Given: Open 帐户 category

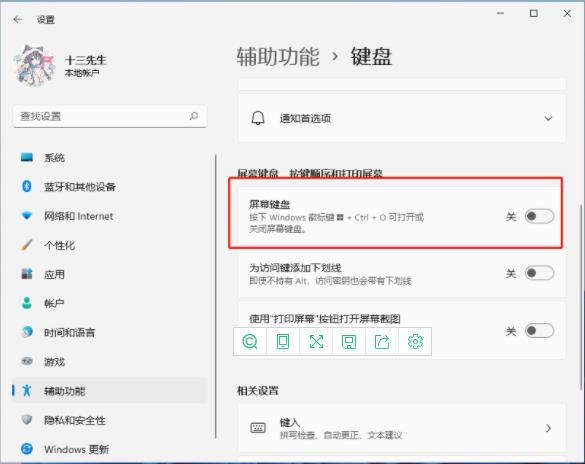Looking at the screenshot, I should [x=110, y=303].
